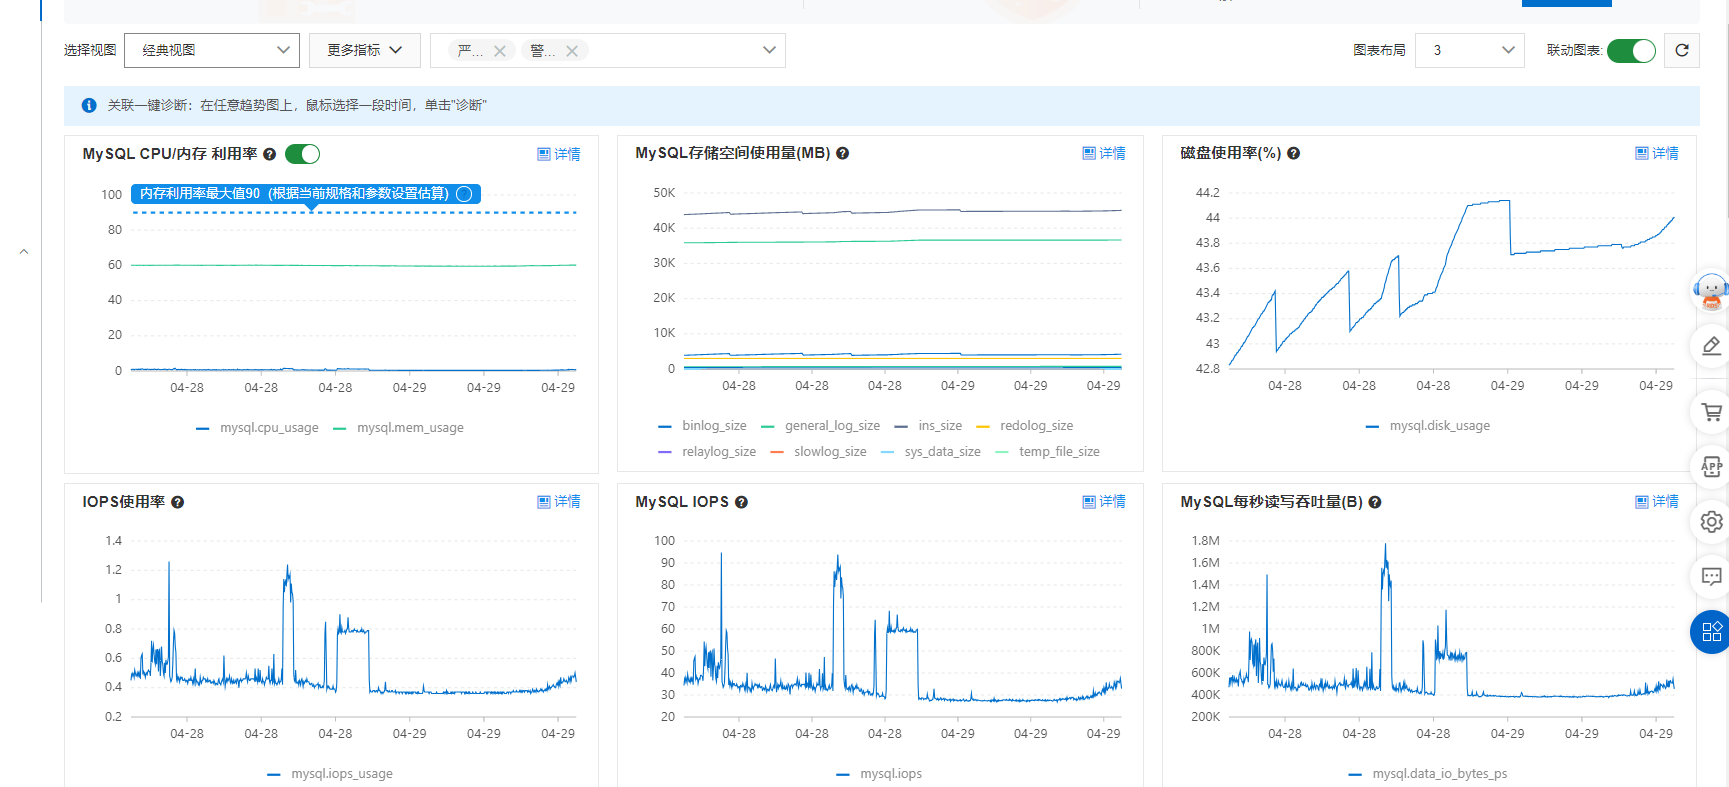
Task: Toggle the MySQL CPU/内存 利用率 switch
Action: pyautogui.click(x=302, y=154)
